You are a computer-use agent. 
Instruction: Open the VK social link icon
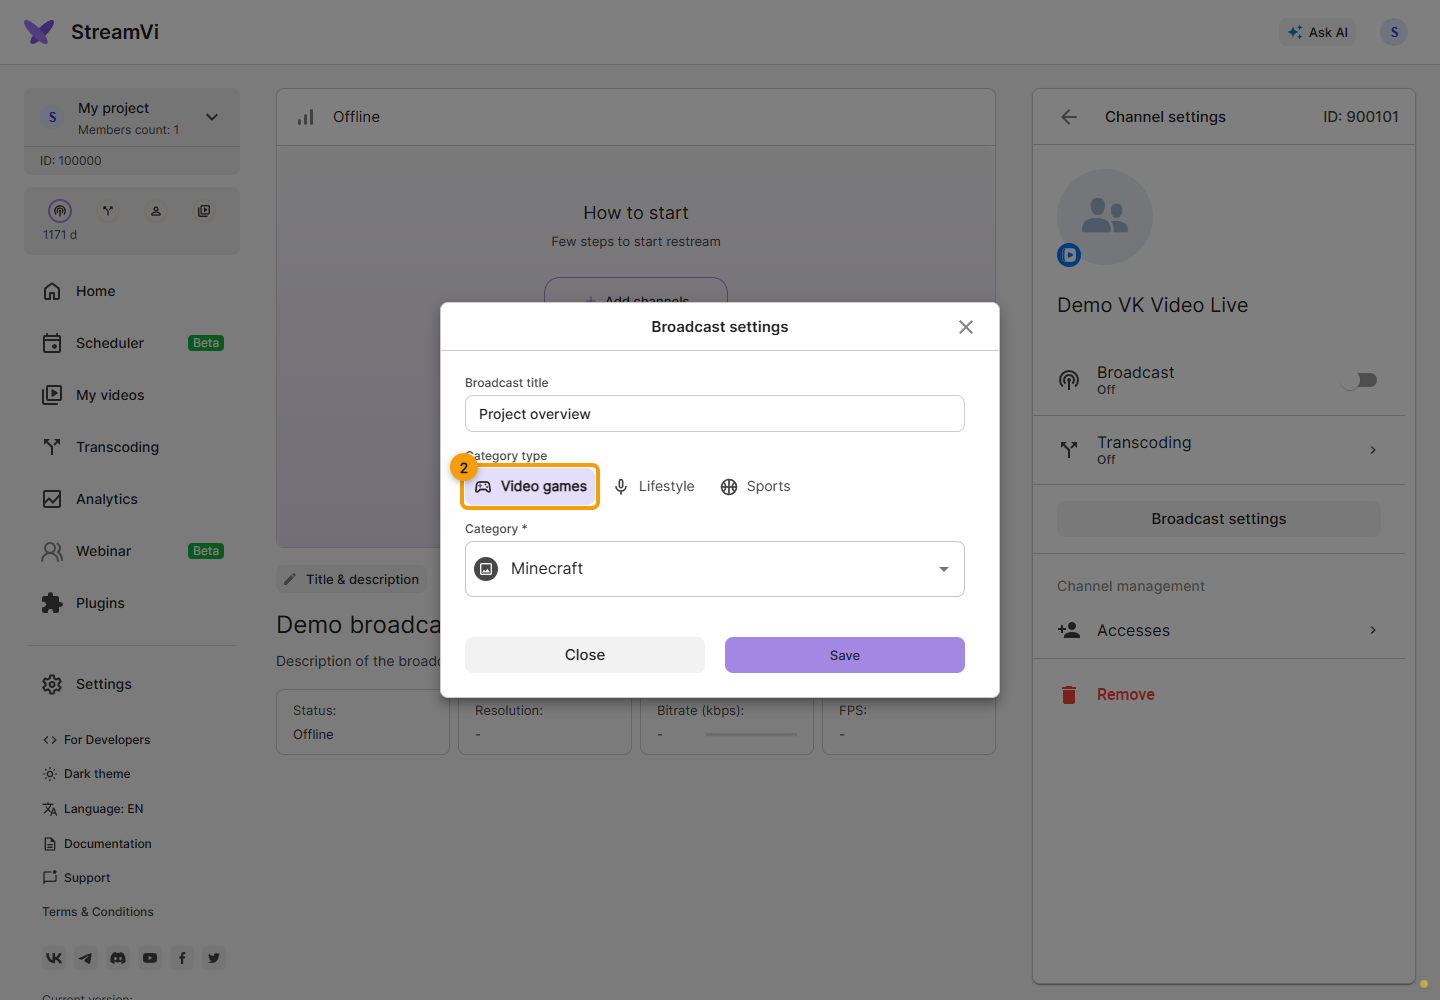(x=54, y=958)
